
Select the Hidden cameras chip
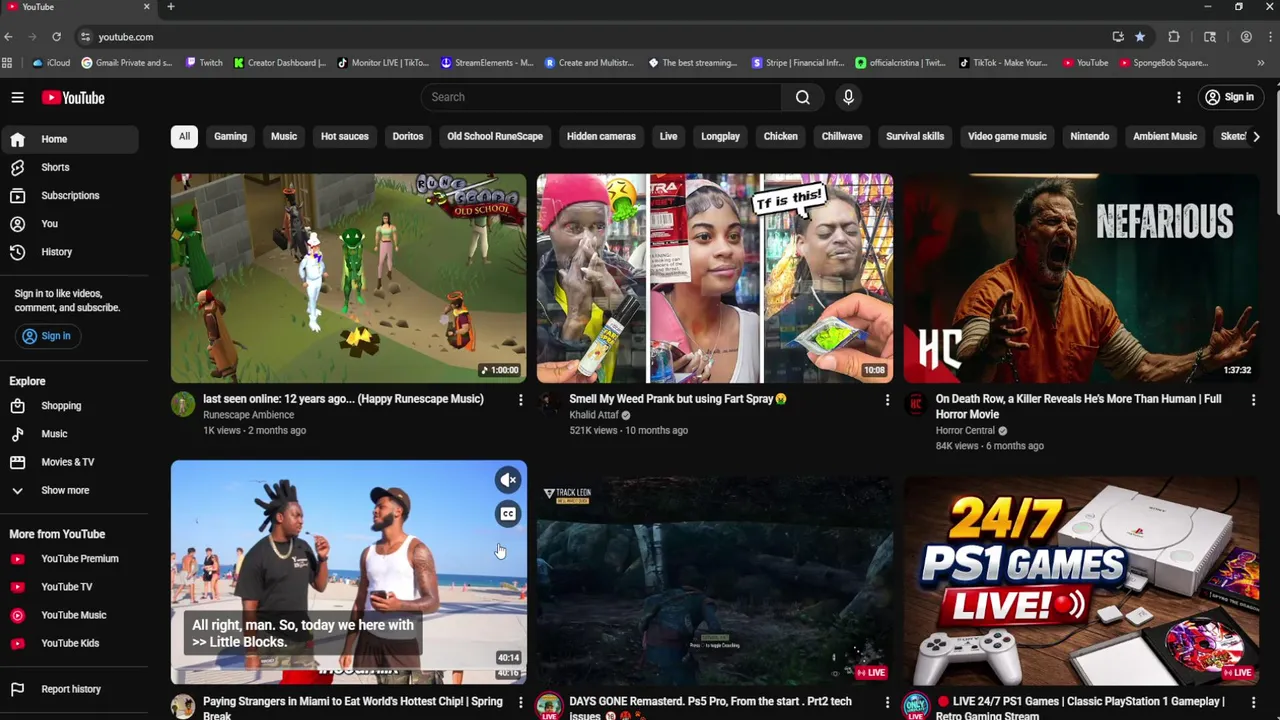[601, 136]
